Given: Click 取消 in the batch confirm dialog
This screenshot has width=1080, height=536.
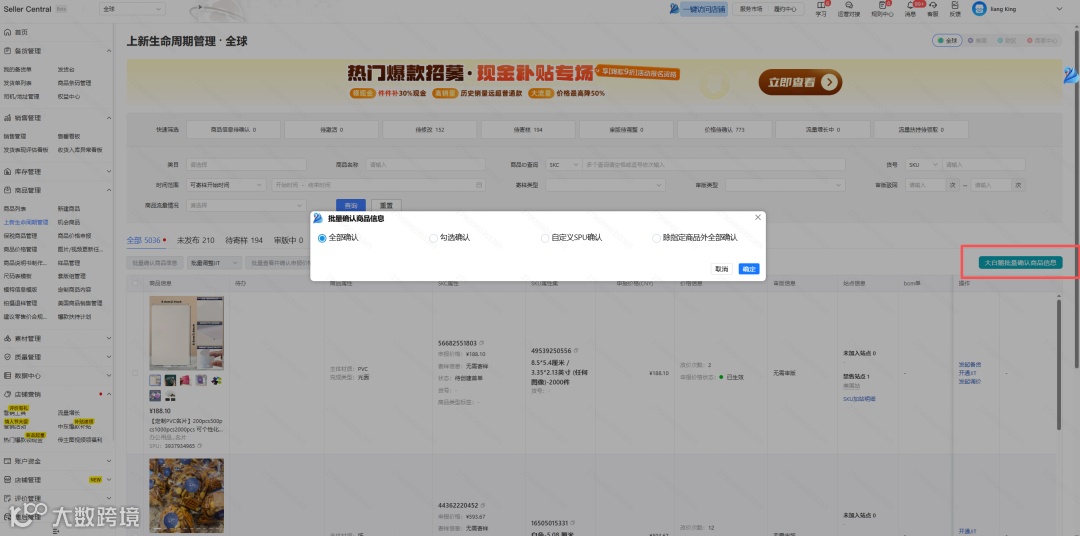Looking at the screenshot, I should tap(722, 269).
